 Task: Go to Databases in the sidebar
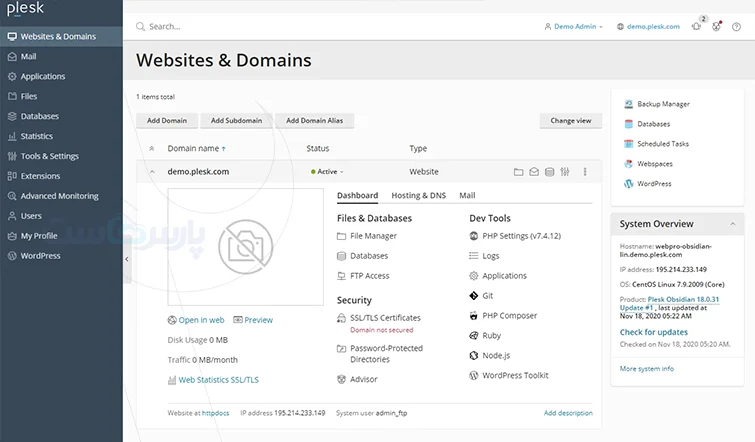click(x=61, y=117)
